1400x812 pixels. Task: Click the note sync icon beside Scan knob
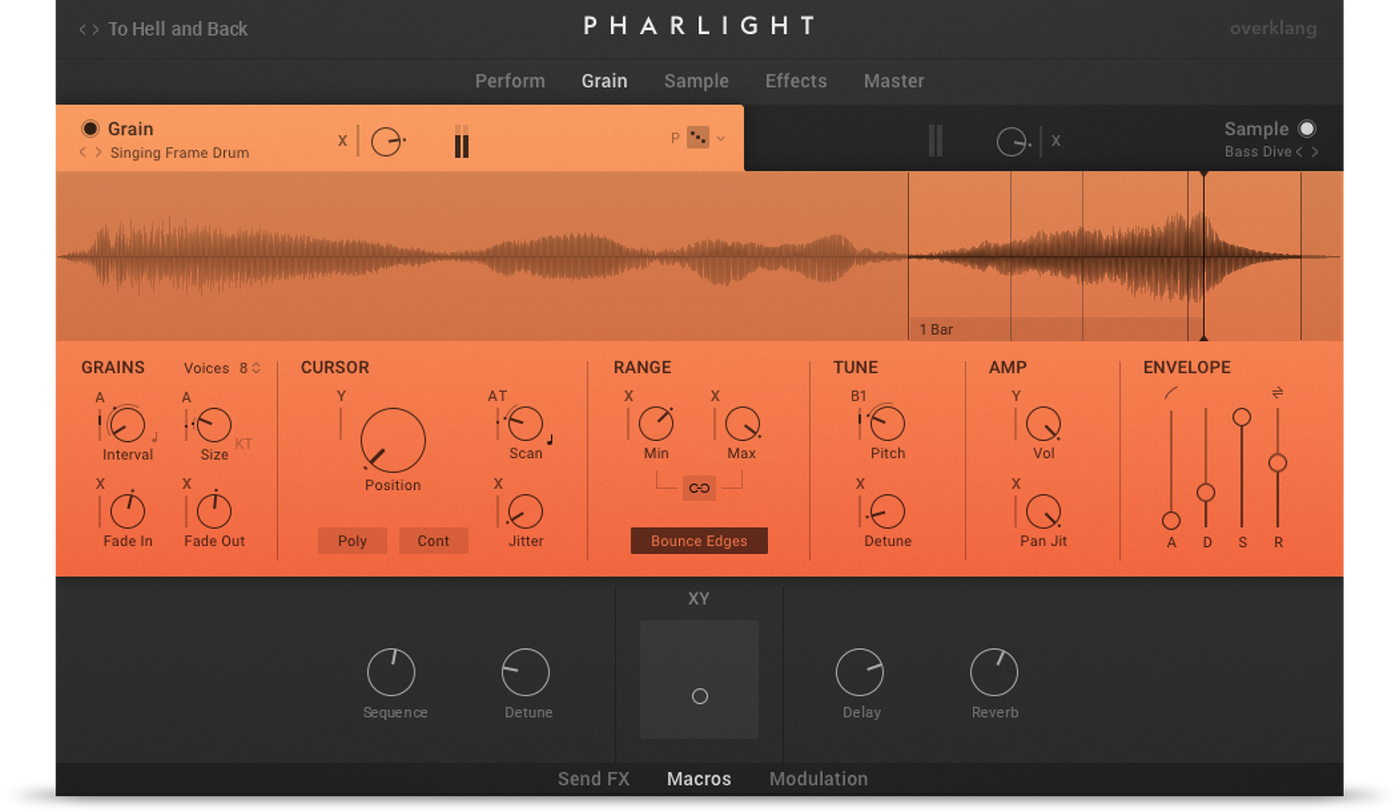[x=550, y=438]
